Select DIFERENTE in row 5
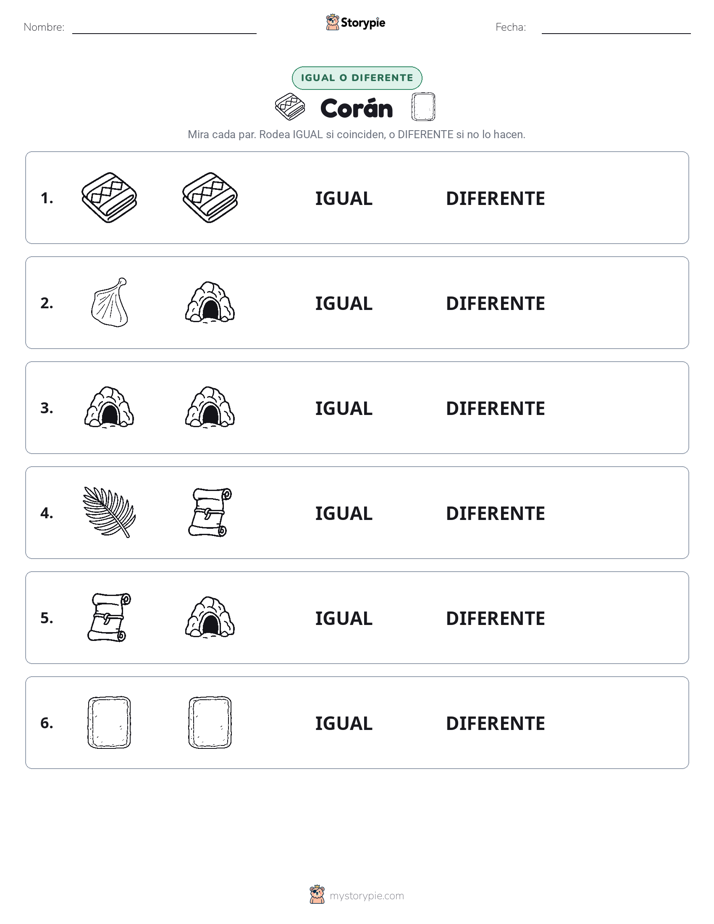Image resolution: width=714 pixels, height=924 pixels. tap(495, 618)
